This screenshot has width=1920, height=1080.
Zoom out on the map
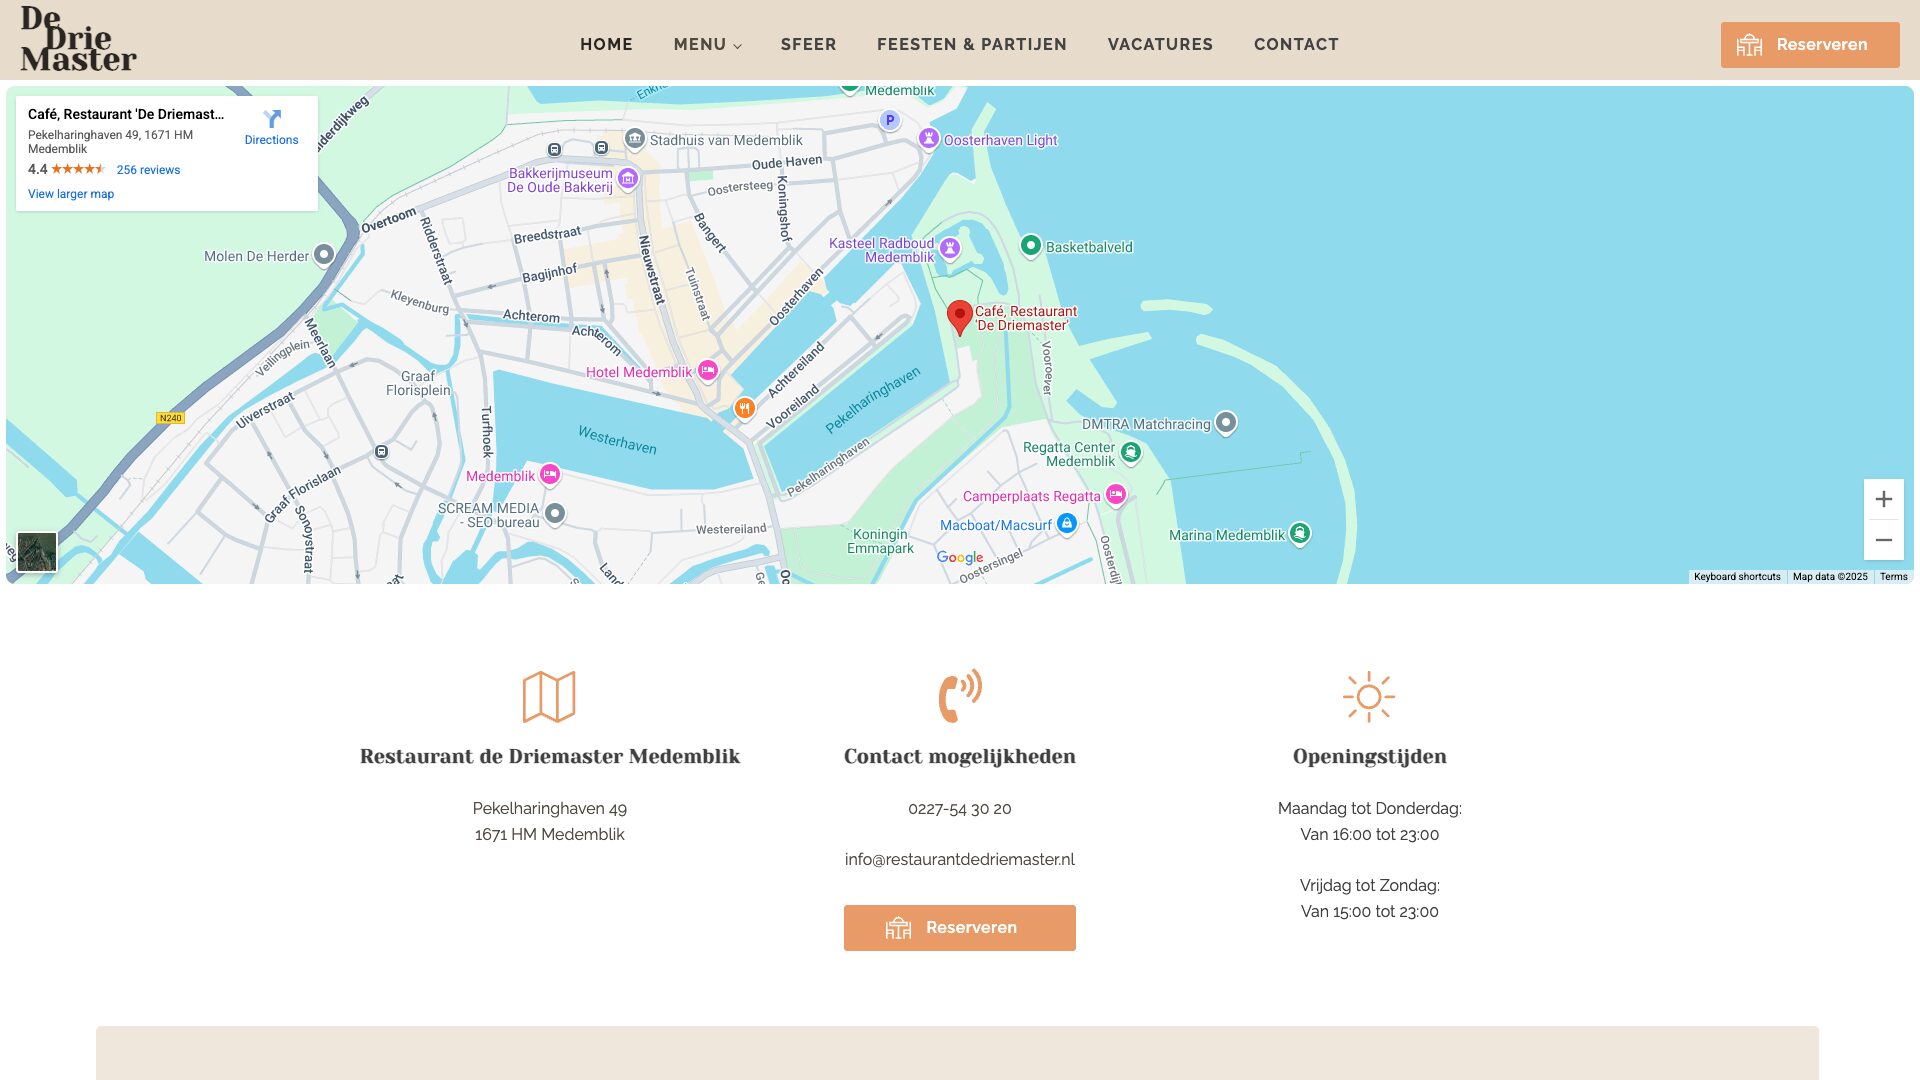[x=1883, y=540]
